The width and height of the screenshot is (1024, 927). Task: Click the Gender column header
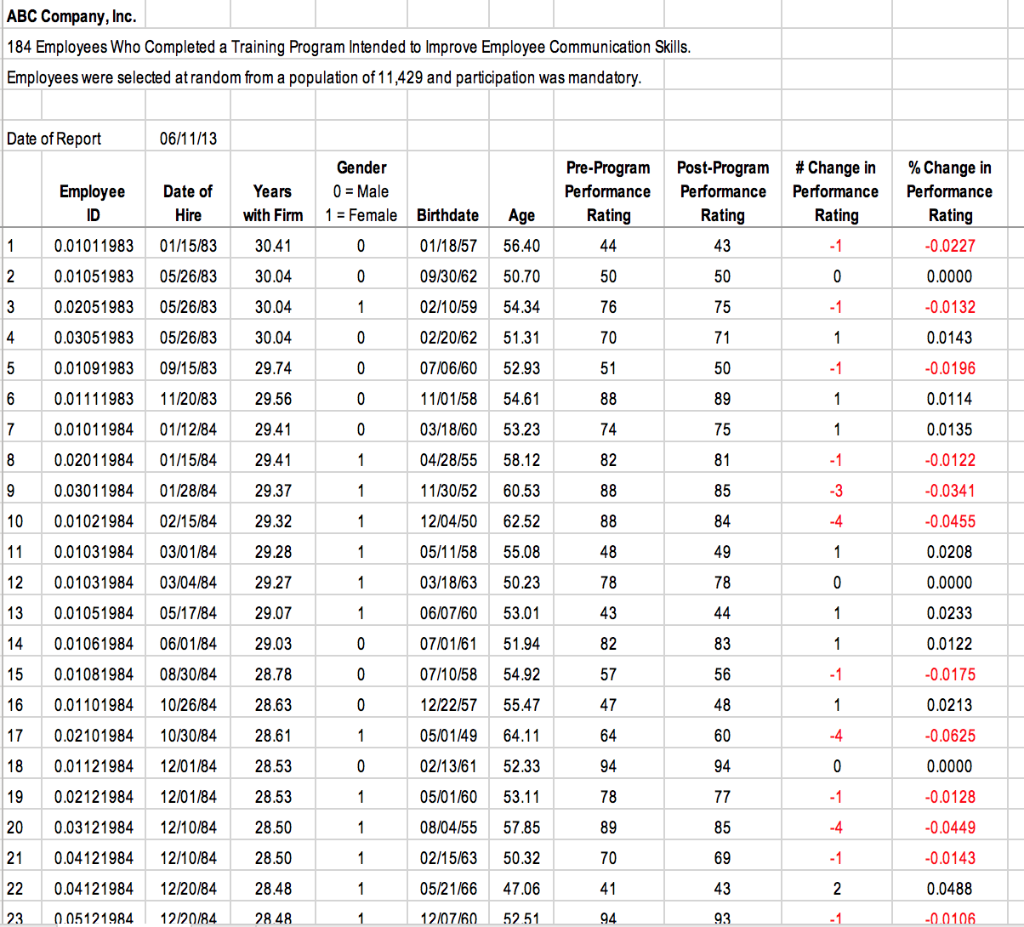pyautogui.click(x=361, y=191)
